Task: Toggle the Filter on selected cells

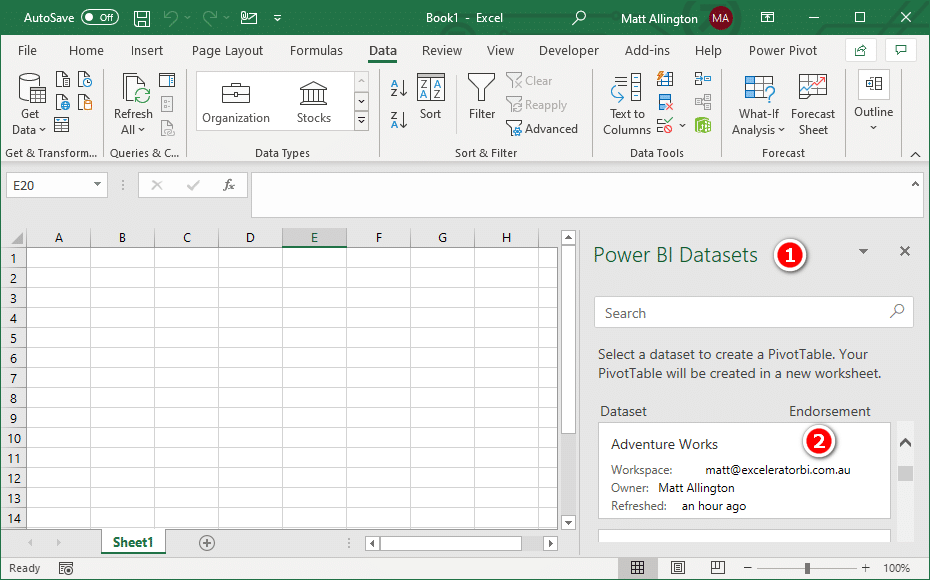Action: 482,97
